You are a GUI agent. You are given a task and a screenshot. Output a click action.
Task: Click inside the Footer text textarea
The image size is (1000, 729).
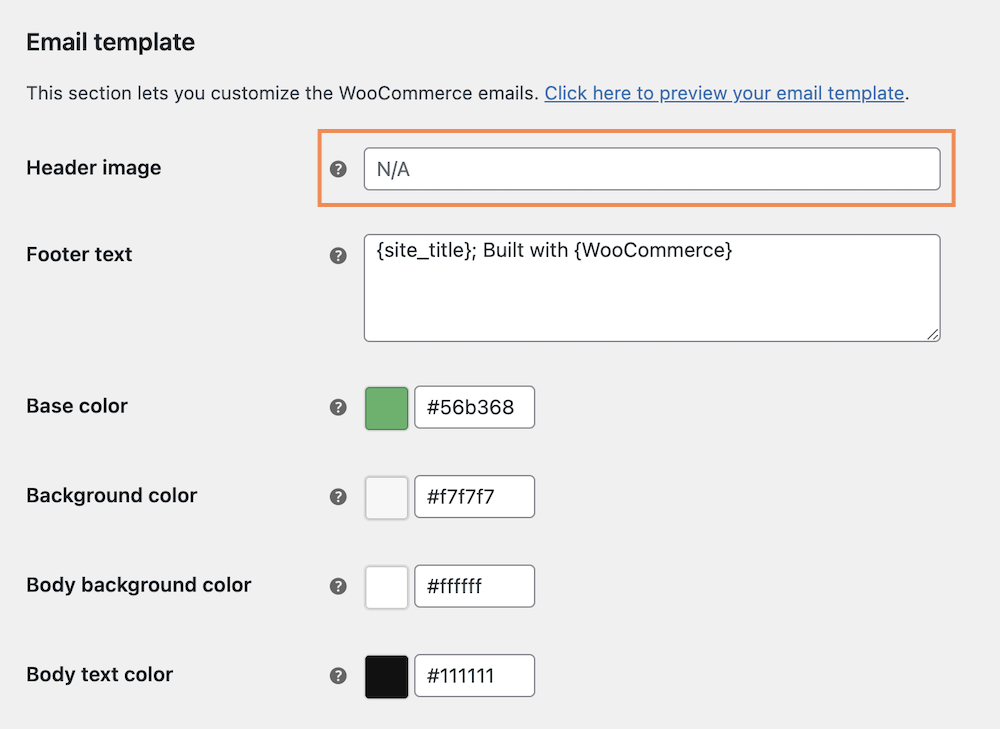pos(650,288)
